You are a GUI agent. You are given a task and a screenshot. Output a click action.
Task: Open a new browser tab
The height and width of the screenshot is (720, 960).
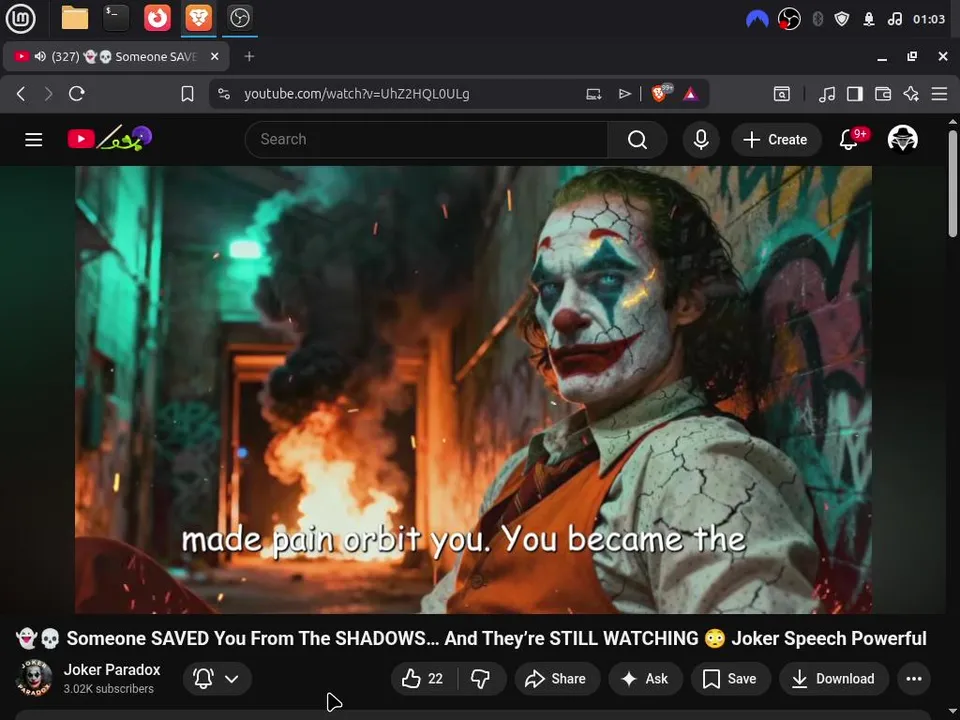(249, 57)
